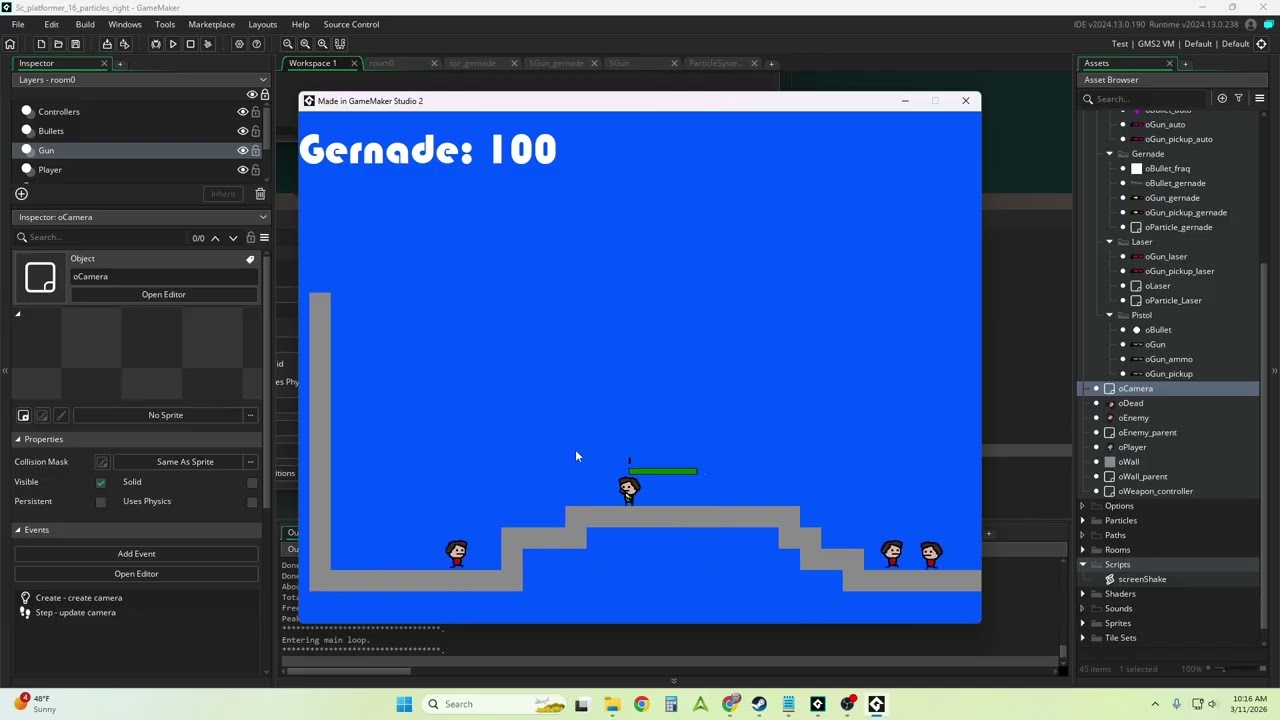
Task: Delete the layer with the trash icon
Action: (x=260, y=194)
